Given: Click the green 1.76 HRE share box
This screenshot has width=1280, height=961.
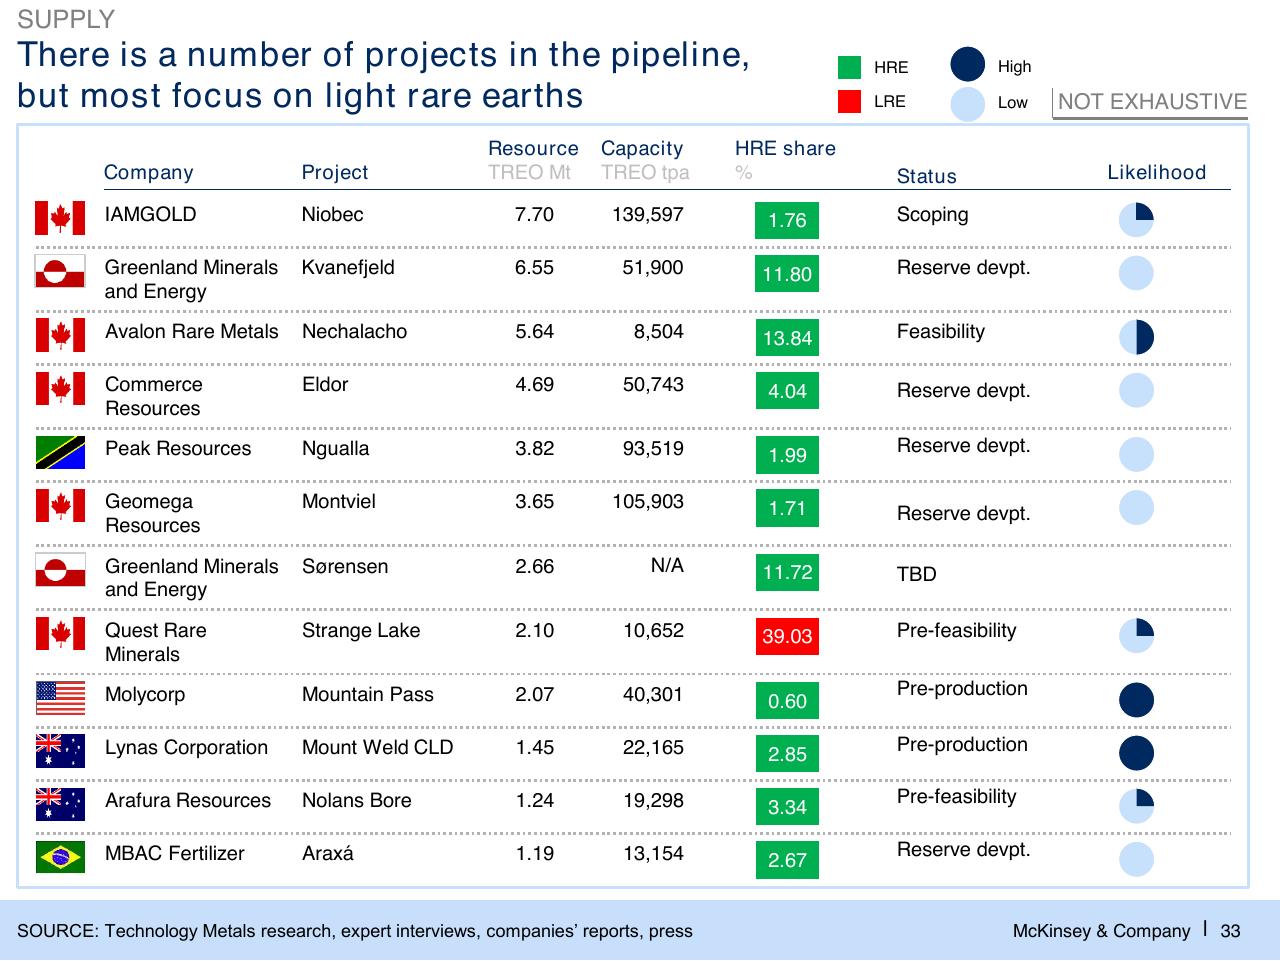Looking at the screenshot, I should point(787,220).
